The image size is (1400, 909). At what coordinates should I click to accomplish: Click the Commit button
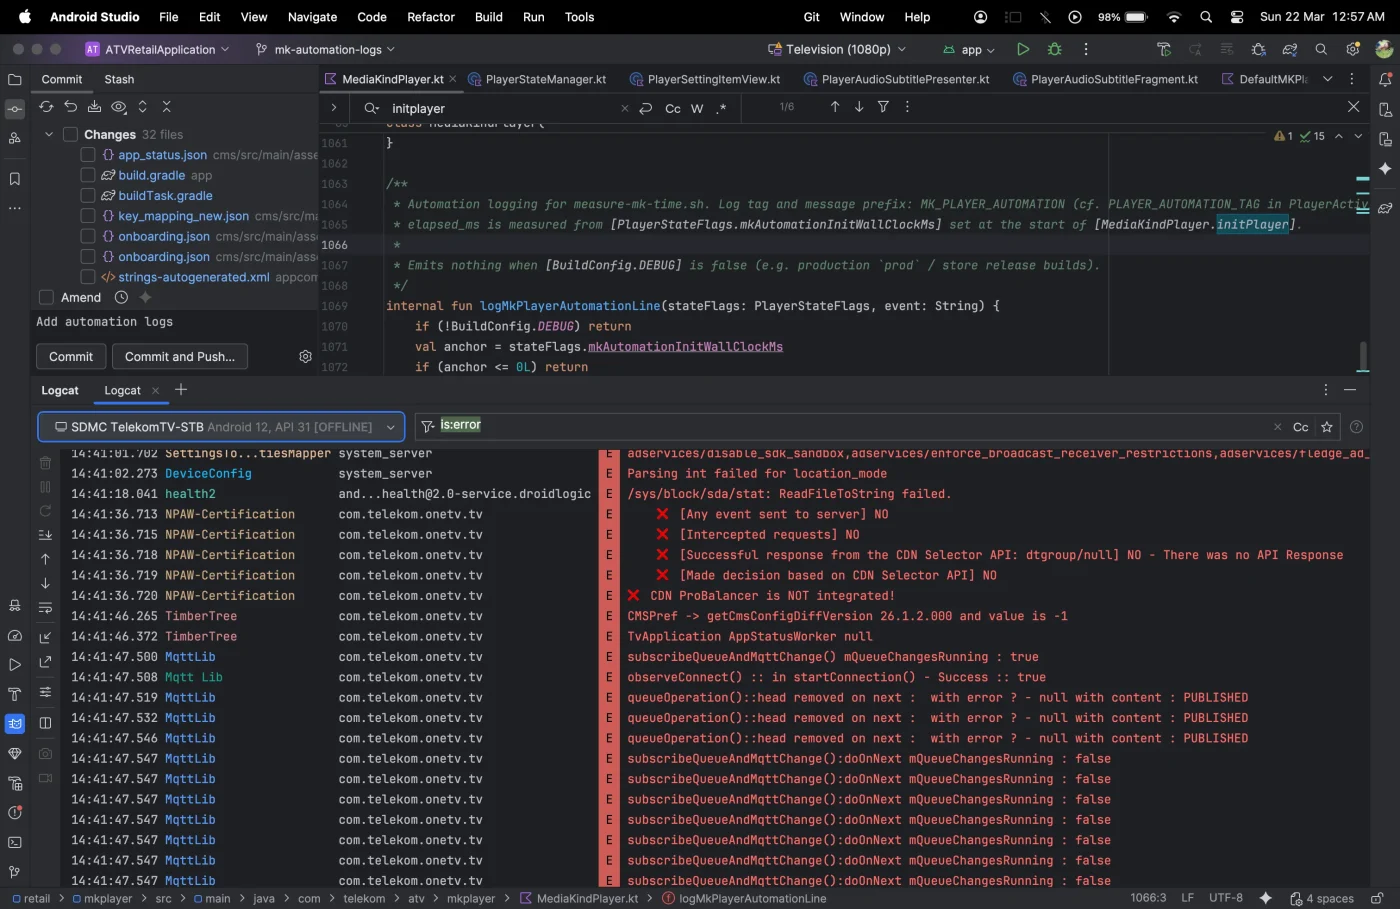(71, 357)
